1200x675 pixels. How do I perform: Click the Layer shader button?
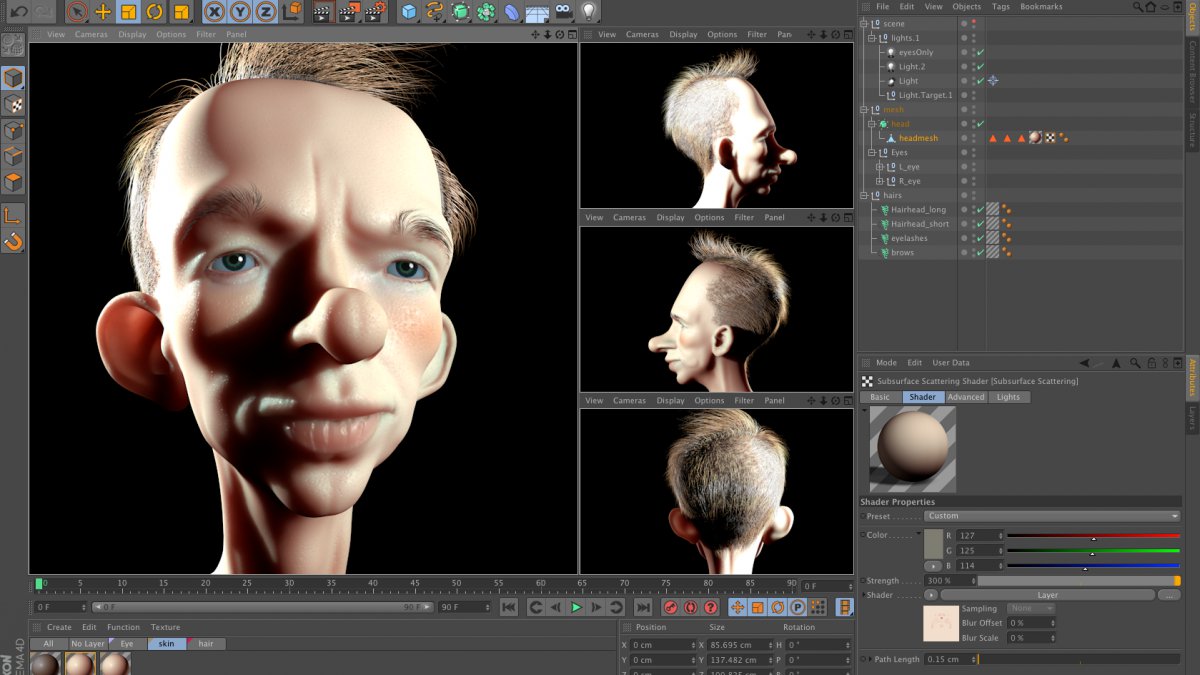pyautogui.click(x=1047, y=595)
